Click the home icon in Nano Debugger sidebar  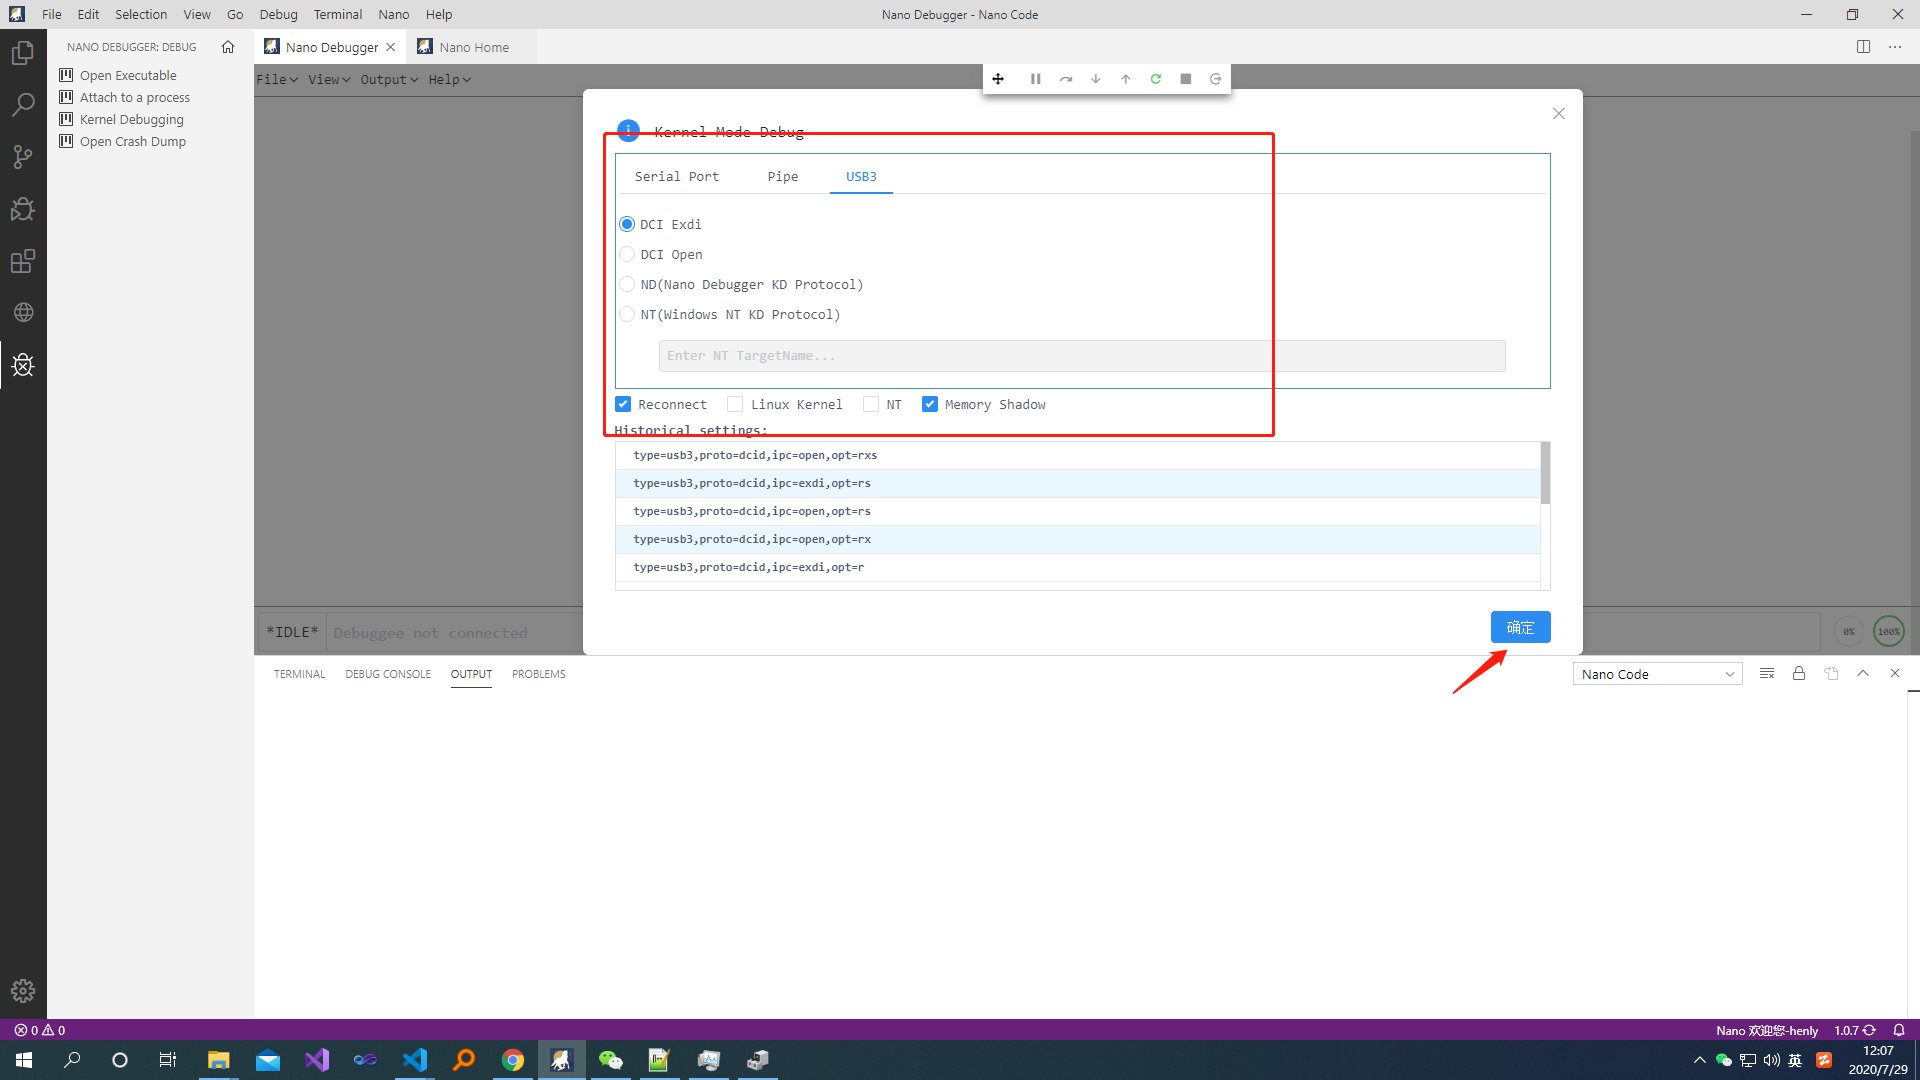pos(228,47)
